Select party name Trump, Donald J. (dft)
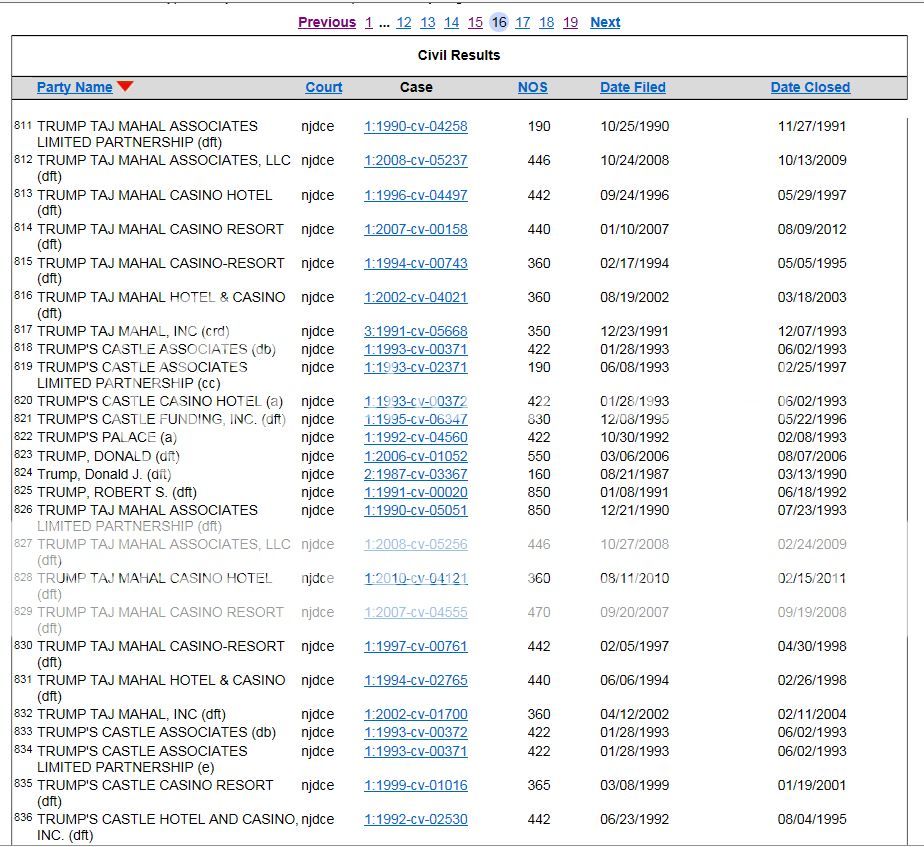This screenshot has height=847, width=924. pos(104,474)
